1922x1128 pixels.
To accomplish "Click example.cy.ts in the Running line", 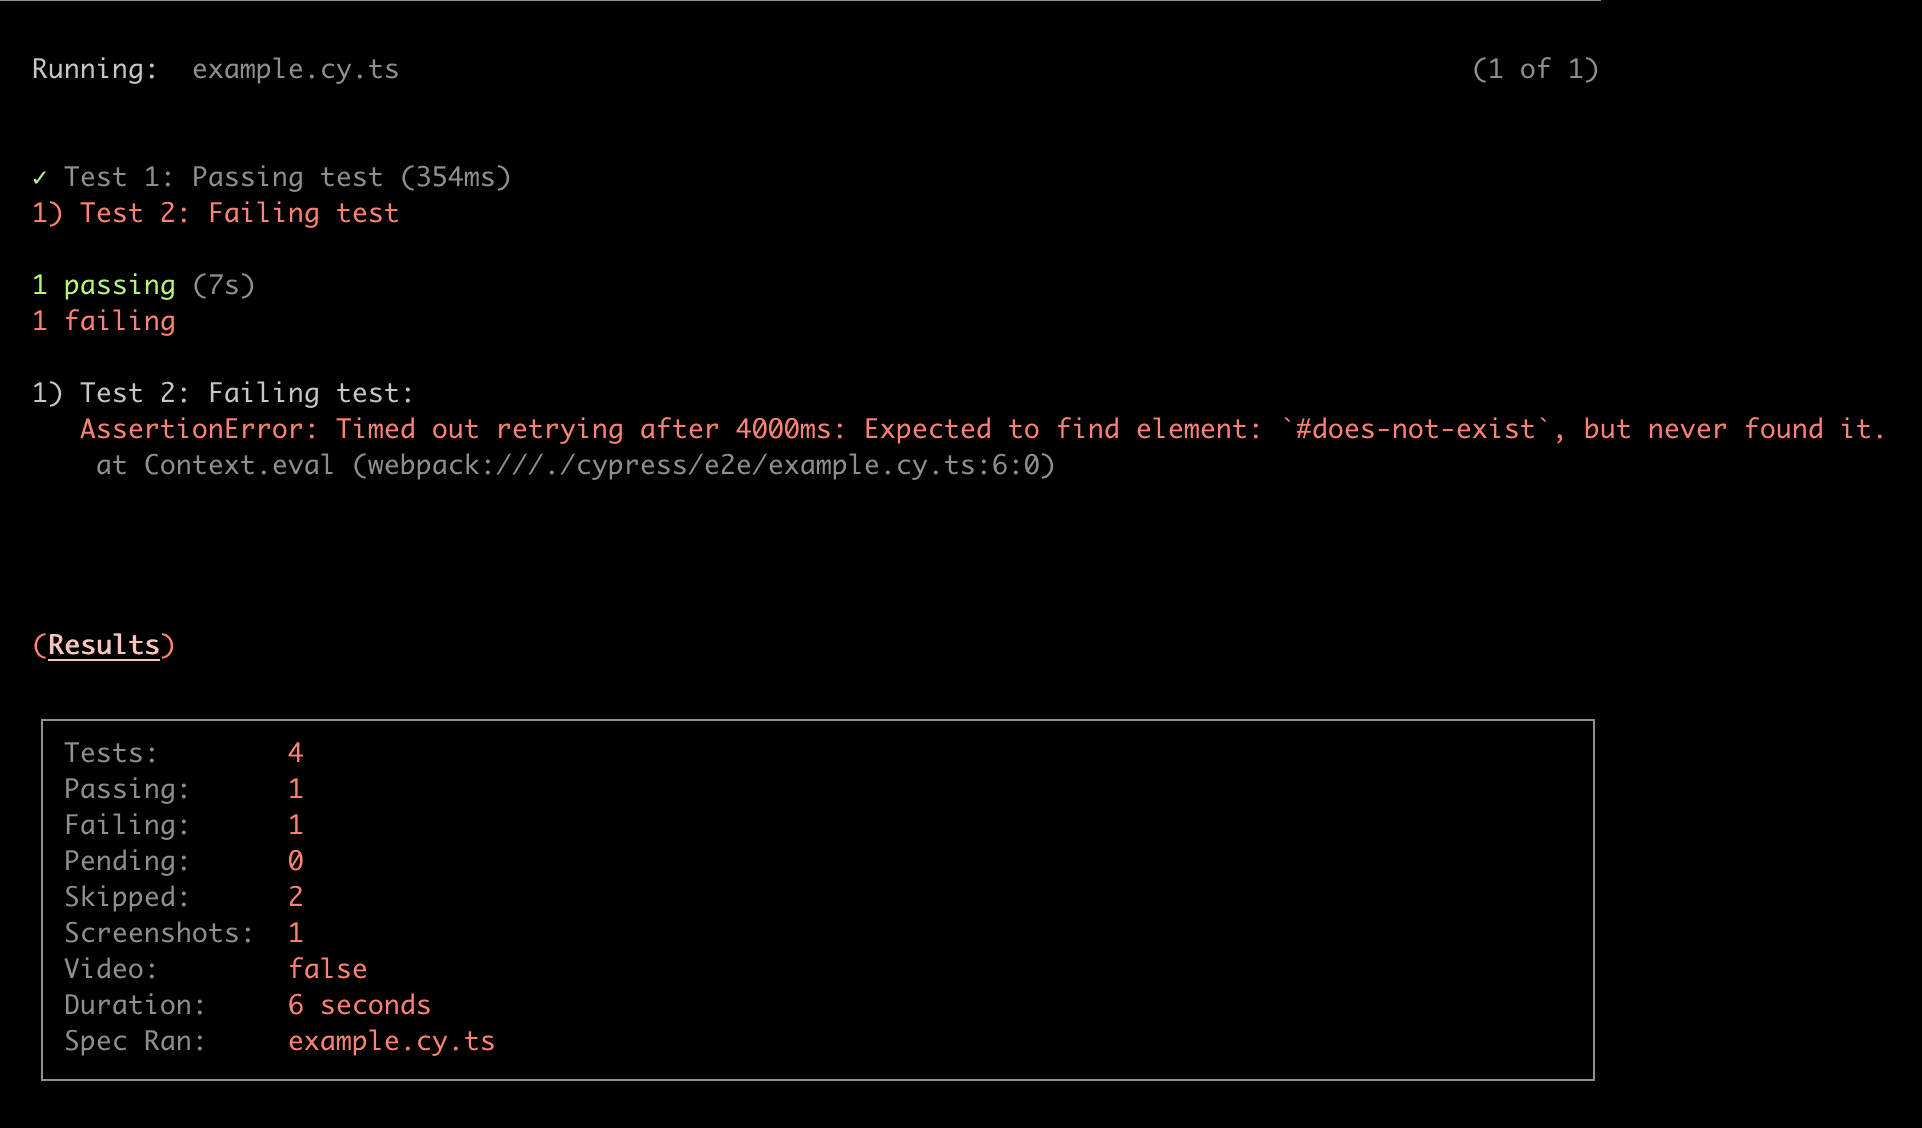I will [295, 69].
